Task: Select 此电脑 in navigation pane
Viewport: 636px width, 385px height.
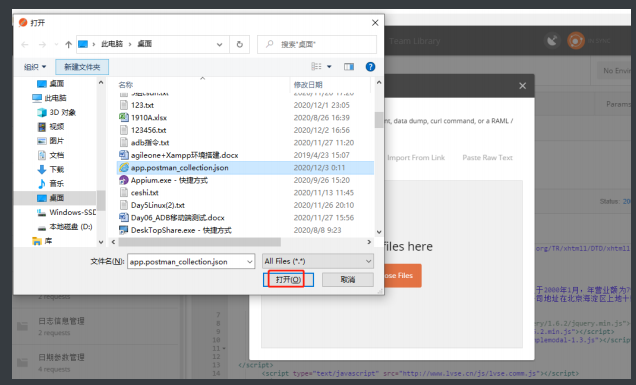Action: (49, 98)
